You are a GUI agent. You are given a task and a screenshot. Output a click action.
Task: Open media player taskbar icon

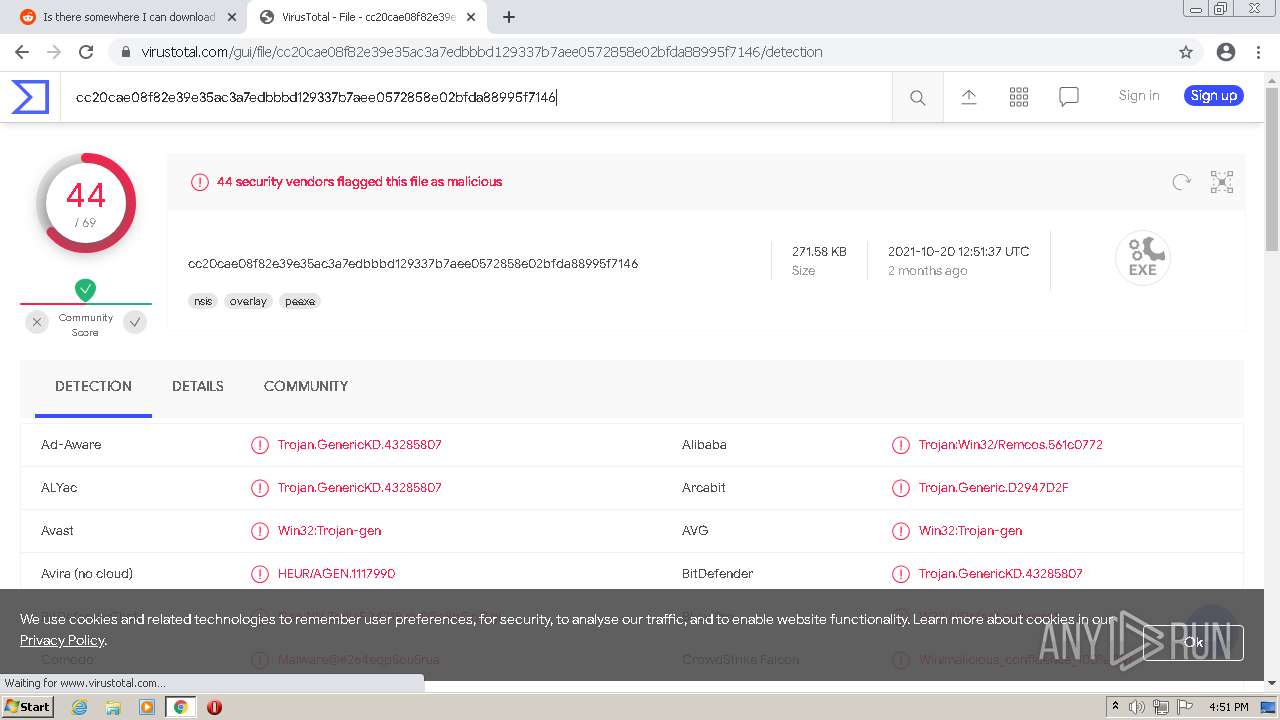147,707
